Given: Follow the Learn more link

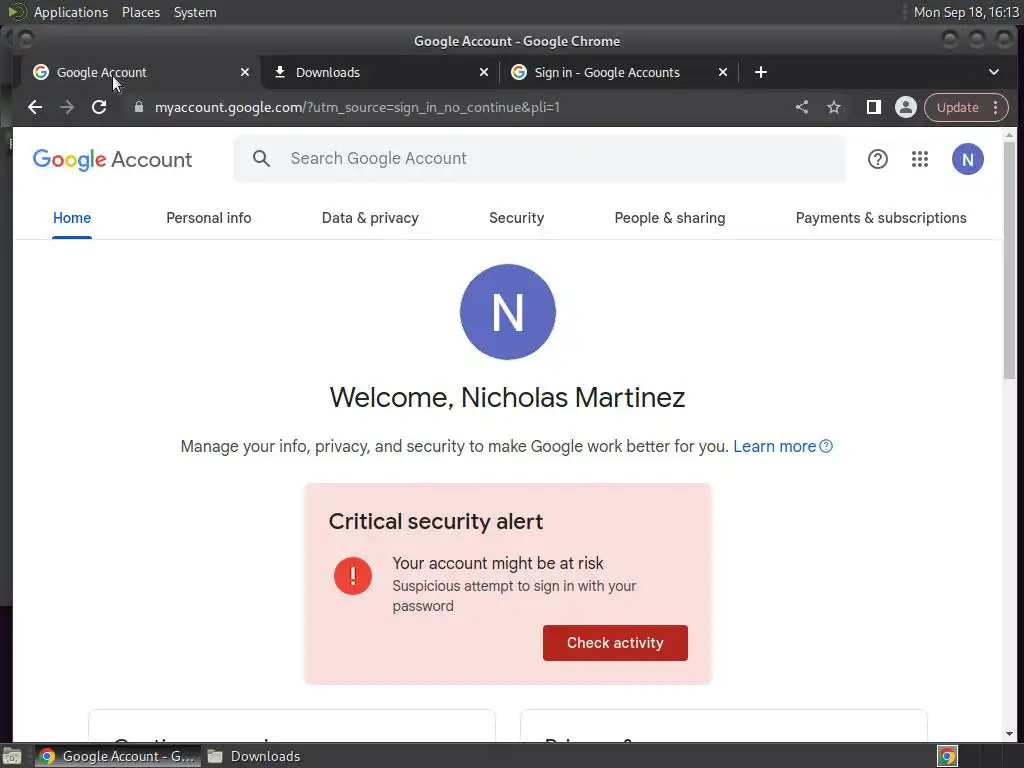Looking at the screenshot, I should [775, 446].
